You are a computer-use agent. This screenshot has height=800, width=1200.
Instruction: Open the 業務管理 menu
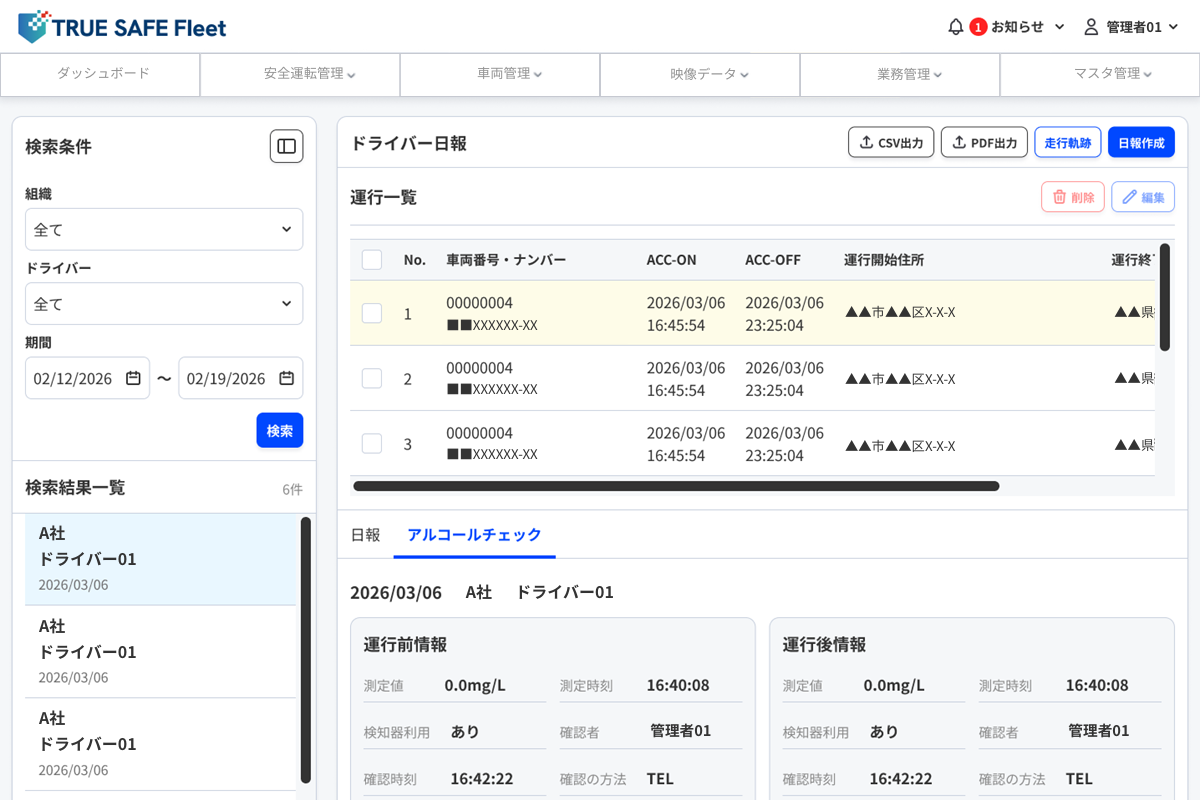900,74
